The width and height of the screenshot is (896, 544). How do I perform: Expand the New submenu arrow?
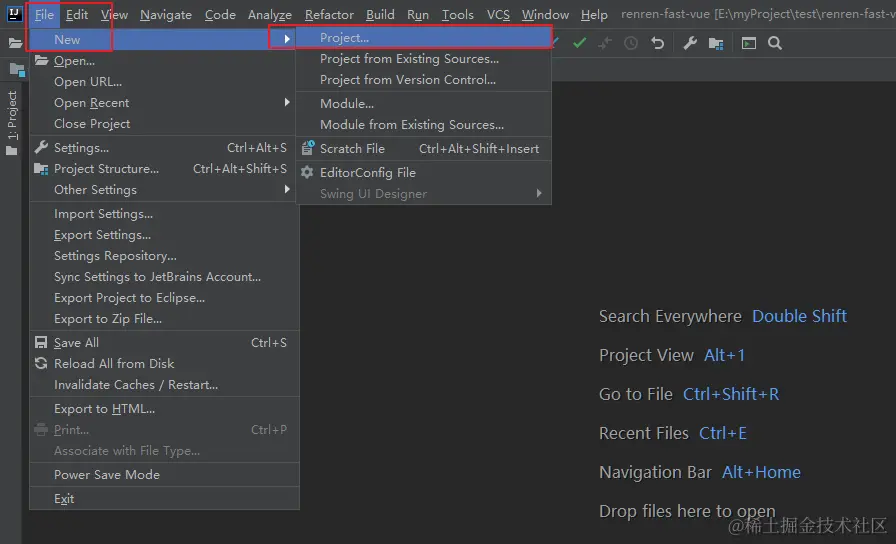click(x=287, y=39)
